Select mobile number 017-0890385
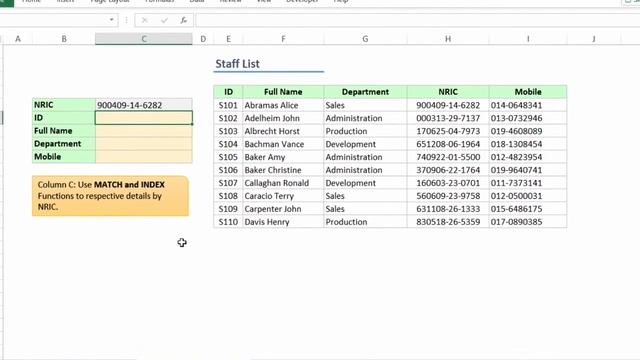The width and height of the screenshot is (640, 360). [x=528, y=222]
